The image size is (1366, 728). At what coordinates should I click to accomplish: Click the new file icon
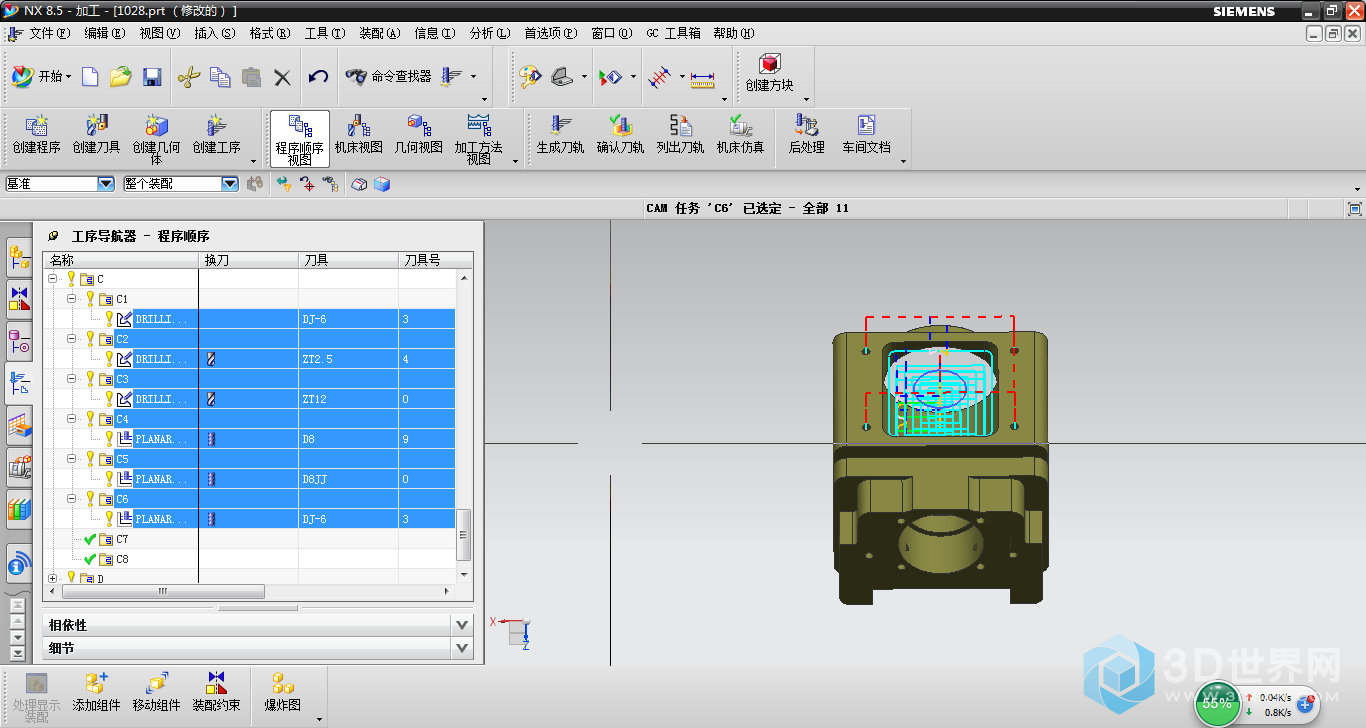90,77
